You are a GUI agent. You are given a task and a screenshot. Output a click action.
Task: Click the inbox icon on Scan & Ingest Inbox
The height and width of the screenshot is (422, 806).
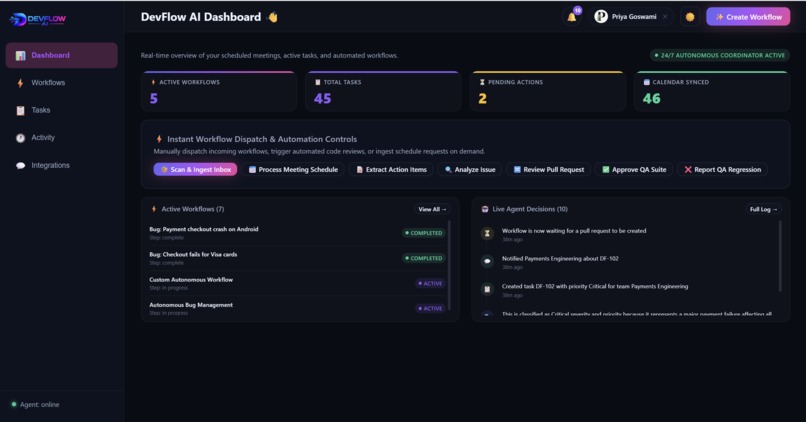(x=164, y=170)
